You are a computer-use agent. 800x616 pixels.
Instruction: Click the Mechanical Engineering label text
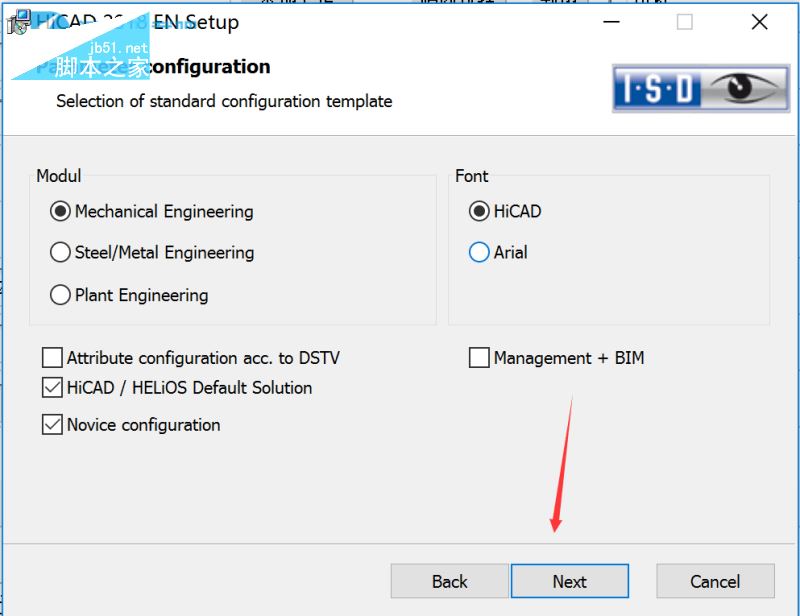pyautogui.click(x=164, y=211)
